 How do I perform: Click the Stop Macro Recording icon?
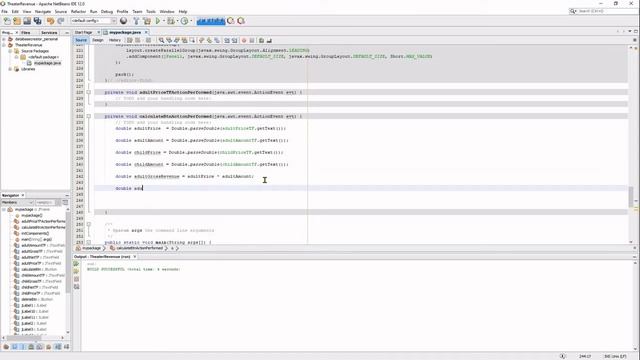click(252, 40)
